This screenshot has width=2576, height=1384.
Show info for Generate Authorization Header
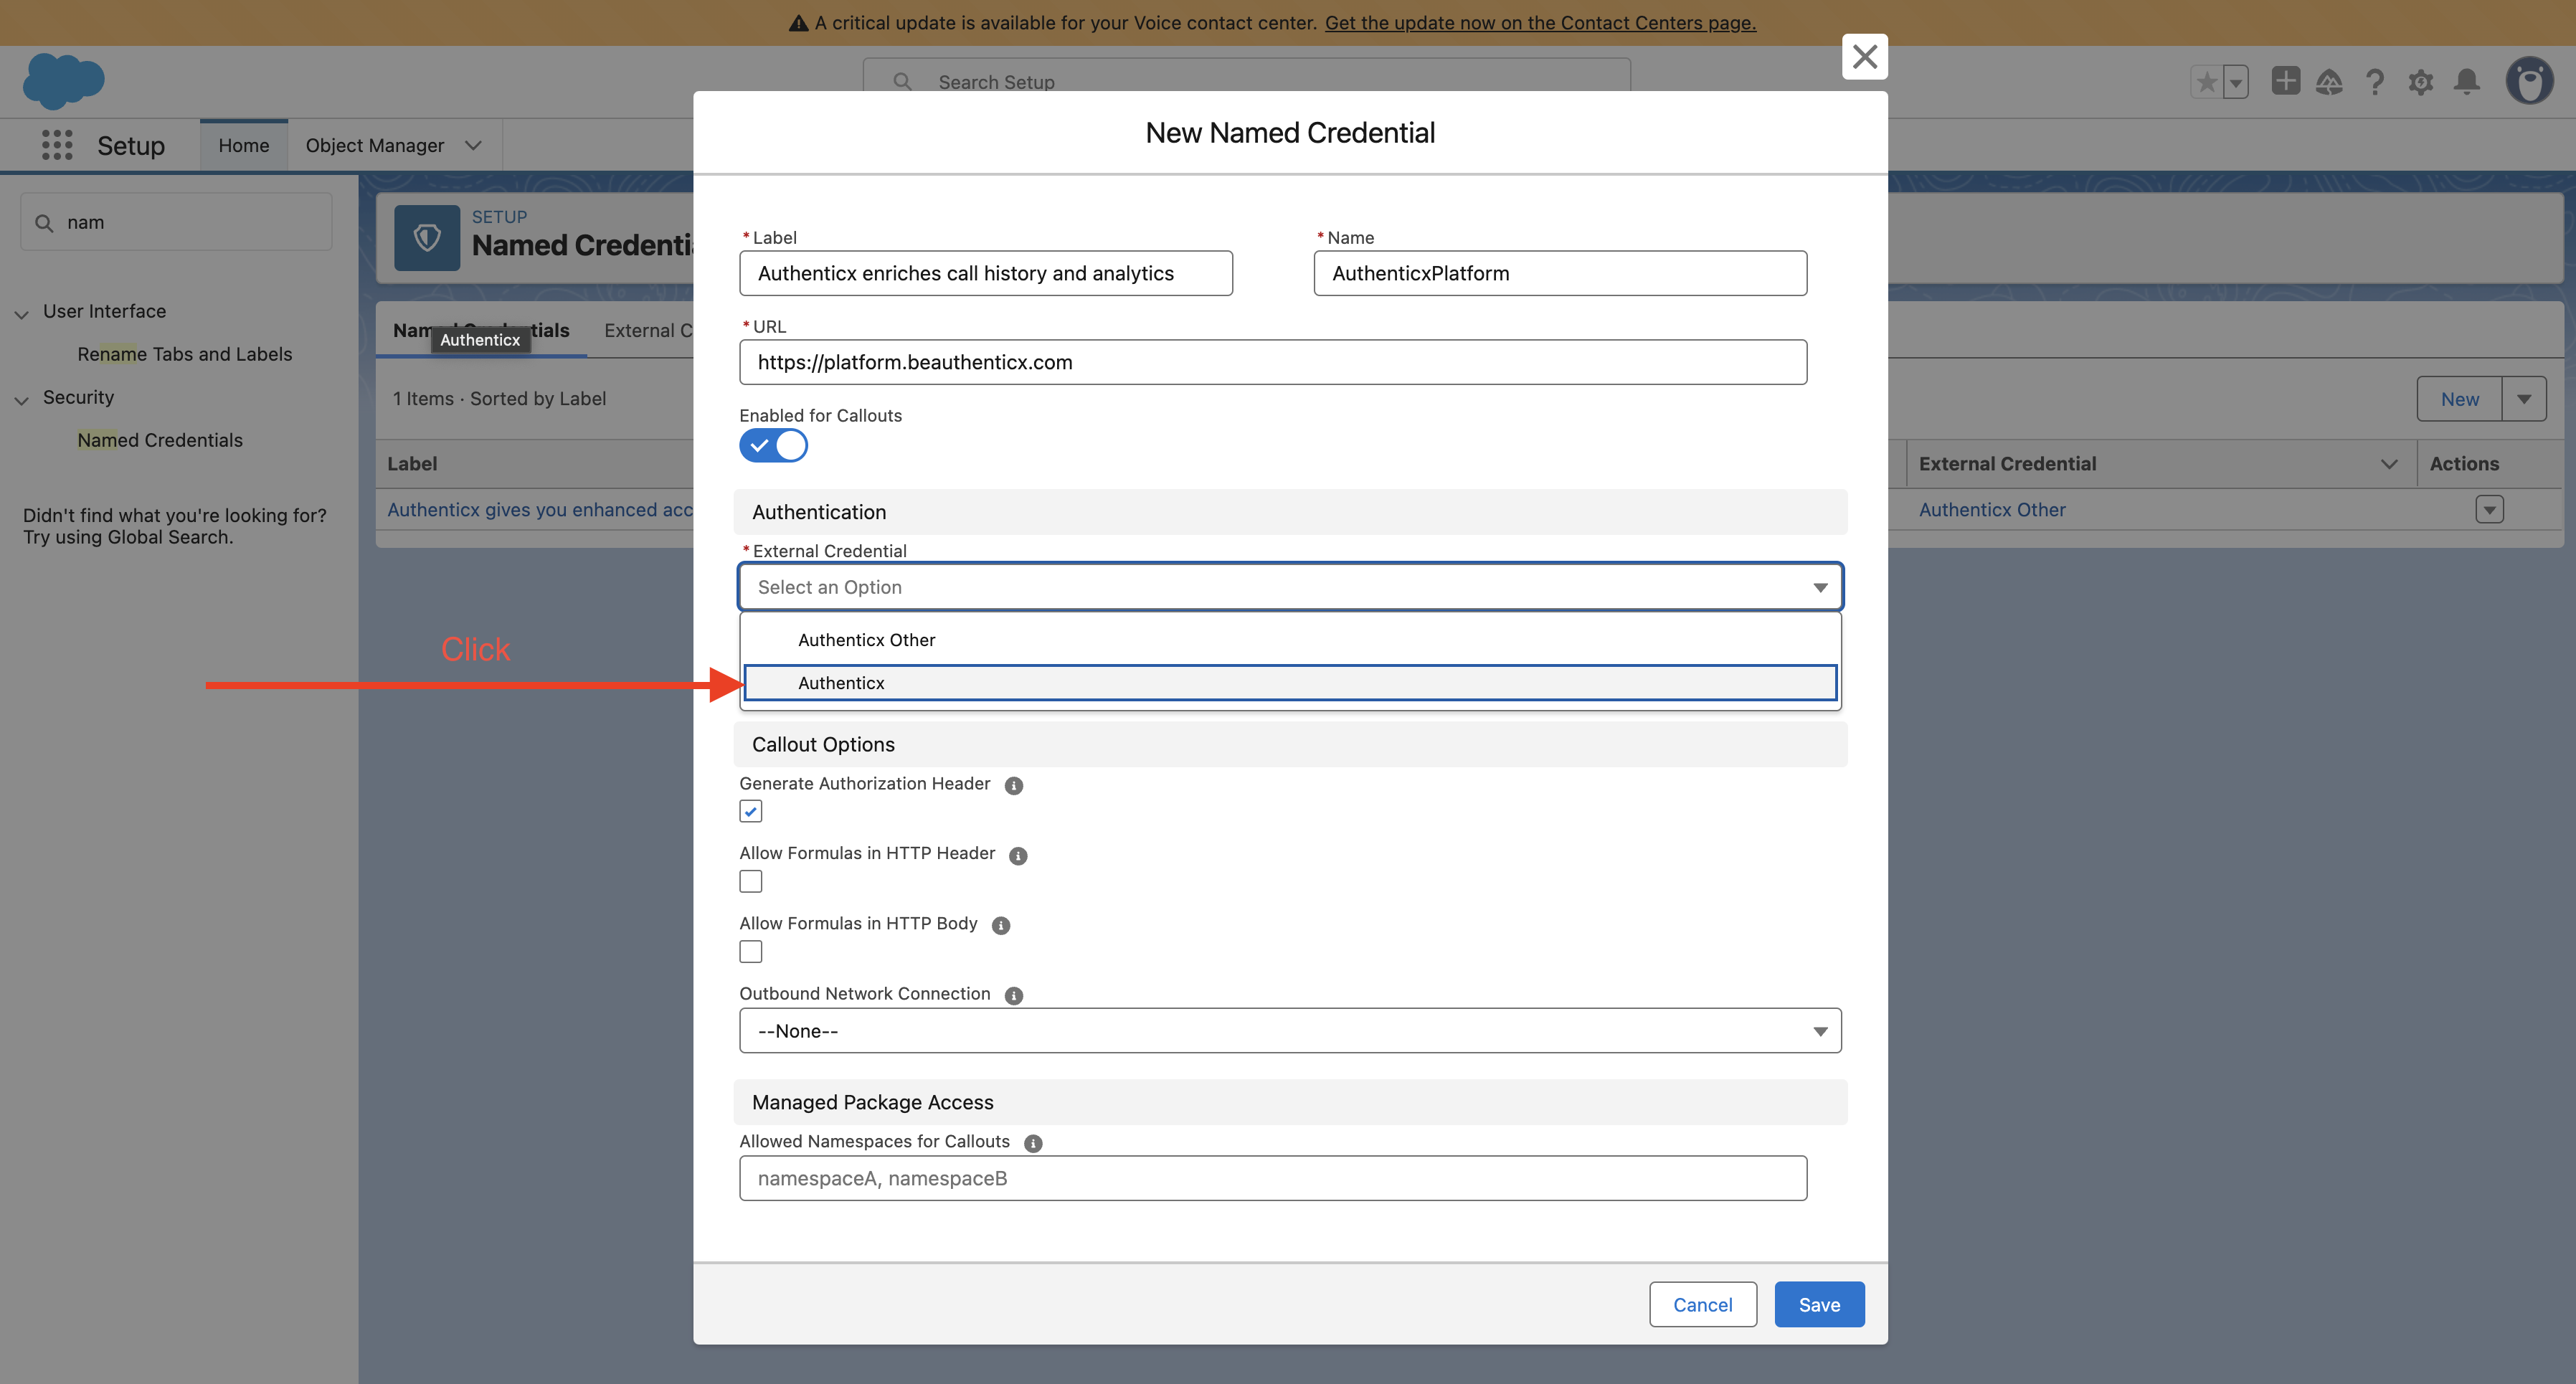(x=1013, y=785)
